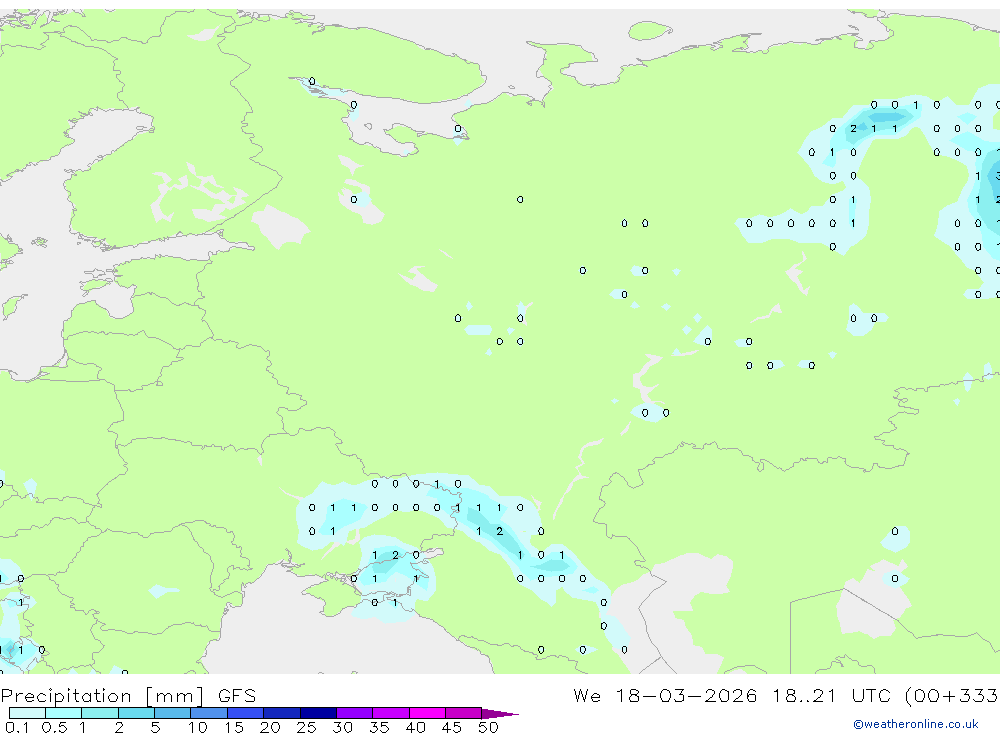Click the '(00+333' forecast offset text
Screen dimensions: 1000x733
pos(952,695)
